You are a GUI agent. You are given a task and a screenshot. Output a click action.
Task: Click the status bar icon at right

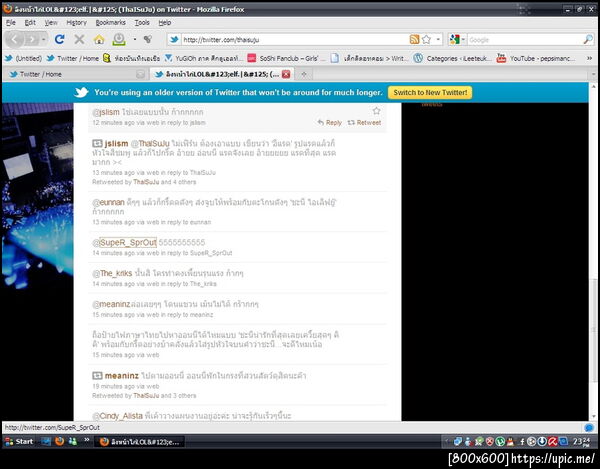tap(589, 427)
